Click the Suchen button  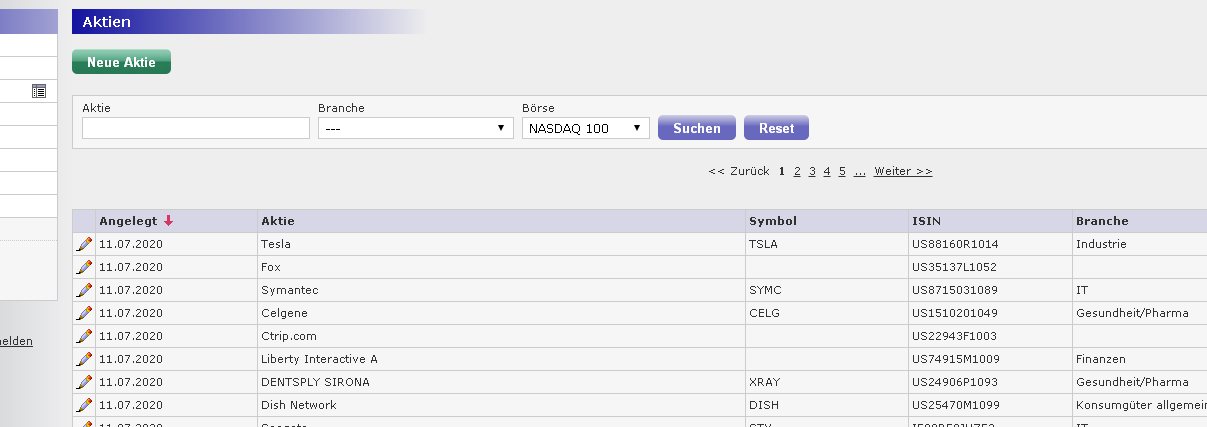pyautogui.click(x=696, y=128)
